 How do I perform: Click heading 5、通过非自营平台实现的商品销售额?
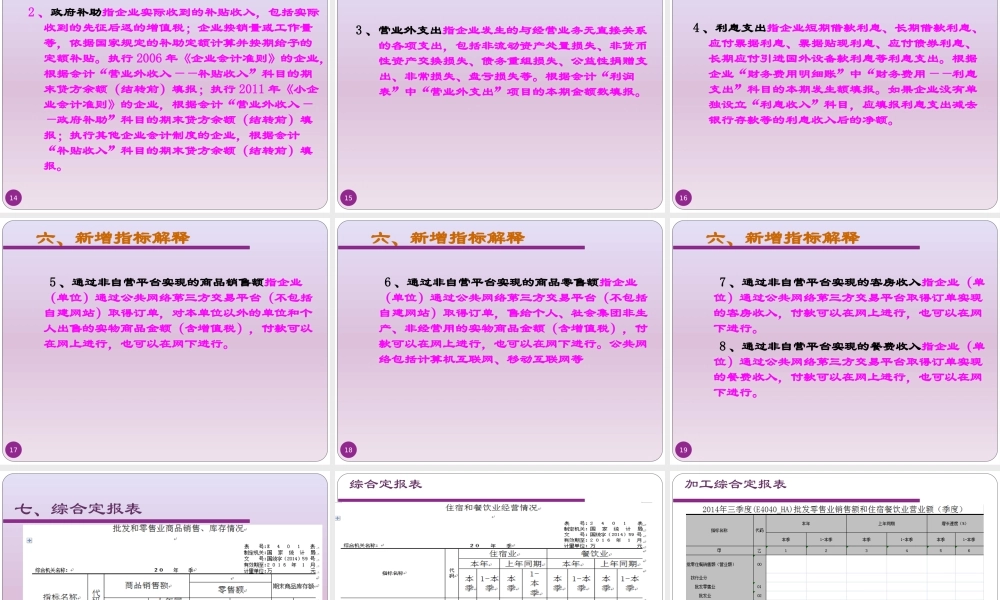click(157, 282)
